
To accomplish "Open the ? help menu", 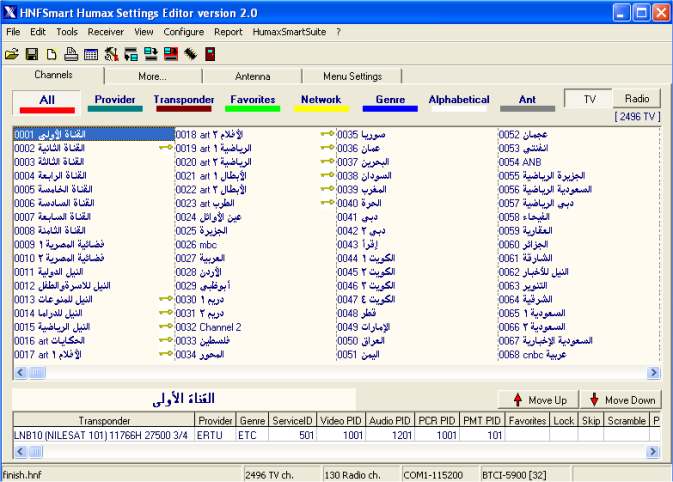I will [x=338, y=32].
